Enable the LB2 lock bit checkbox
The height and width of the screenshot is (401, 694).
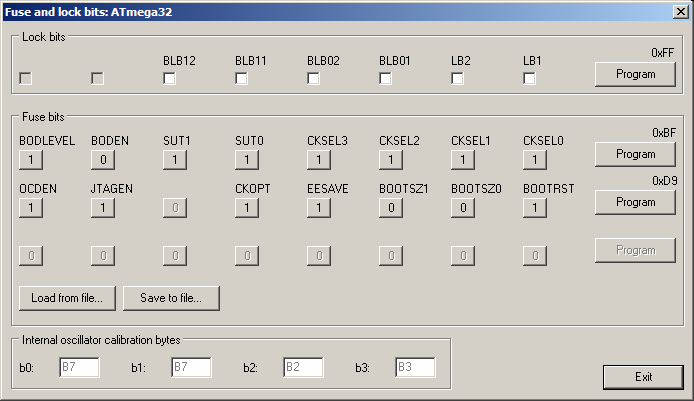(x=457, y=79)
